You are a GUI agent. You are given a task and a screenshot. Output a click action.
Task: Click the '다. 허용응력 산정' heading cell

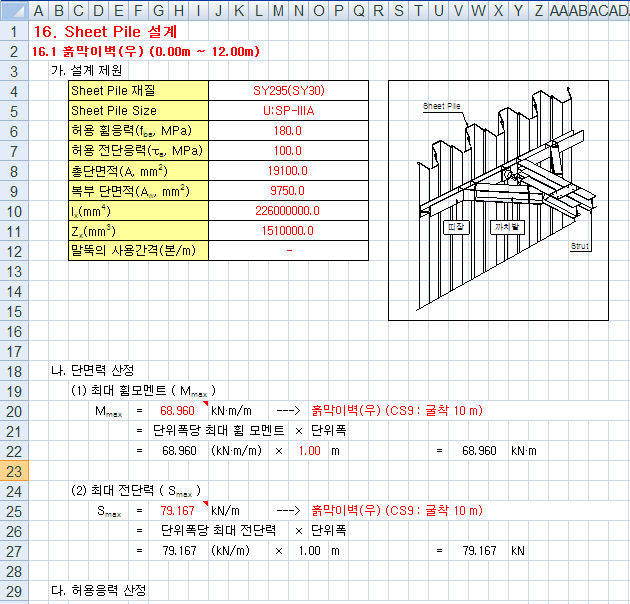98,591
